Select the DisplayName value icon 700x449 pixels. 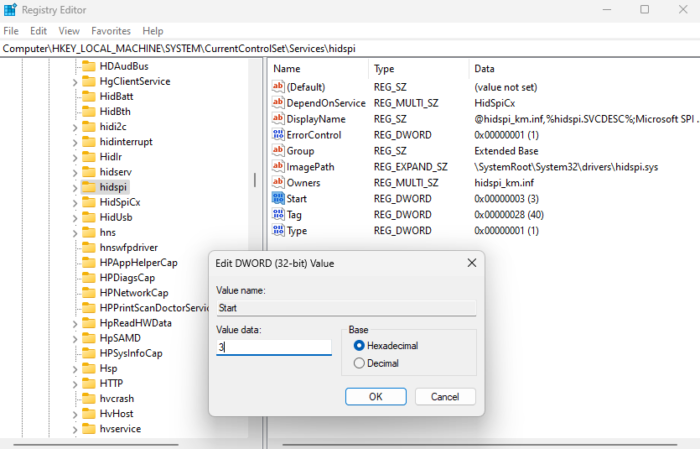point(278,119)
